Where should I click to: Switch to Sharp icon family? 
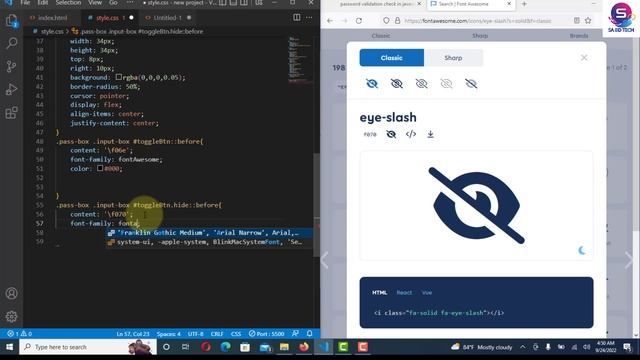pyautogui.click(x=453, y=58)
